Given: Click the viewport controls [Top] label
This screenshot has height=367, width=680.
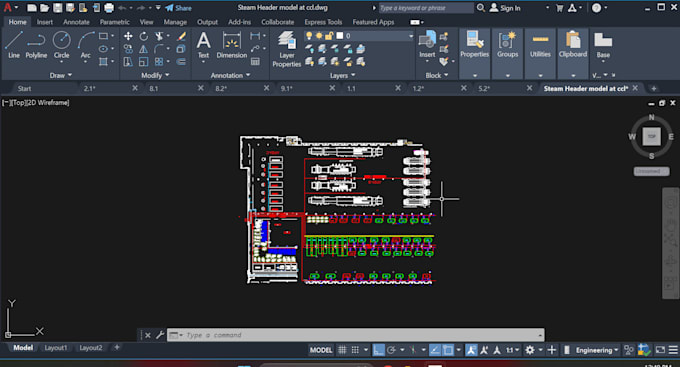Looking at the screenshot, I should (19, 103).
